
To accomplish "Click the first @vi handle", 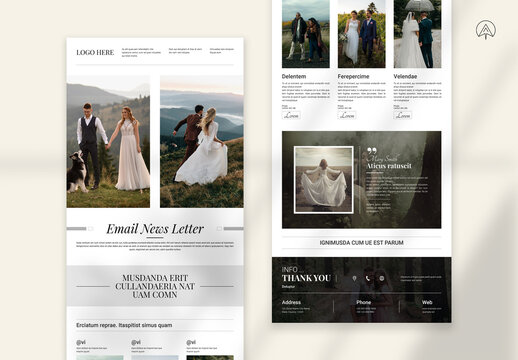I will 81,342.
